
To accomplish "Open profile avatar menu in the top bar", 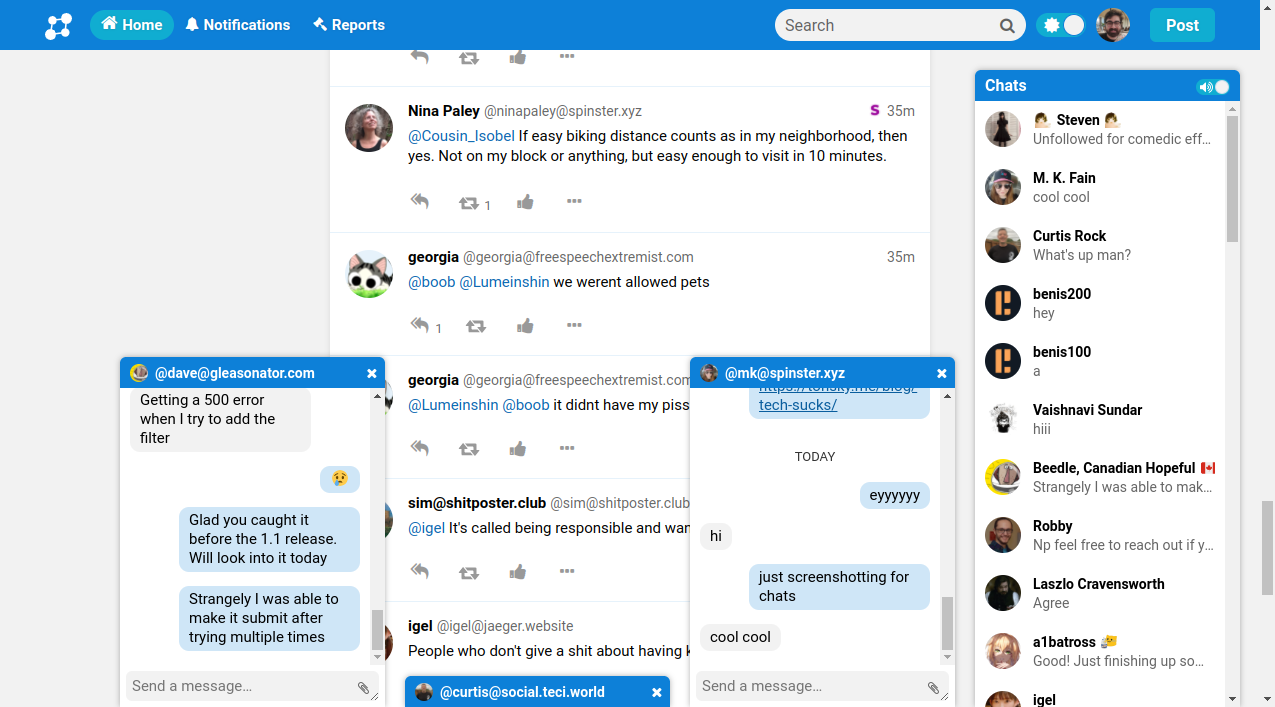I will pos(1113,25).
